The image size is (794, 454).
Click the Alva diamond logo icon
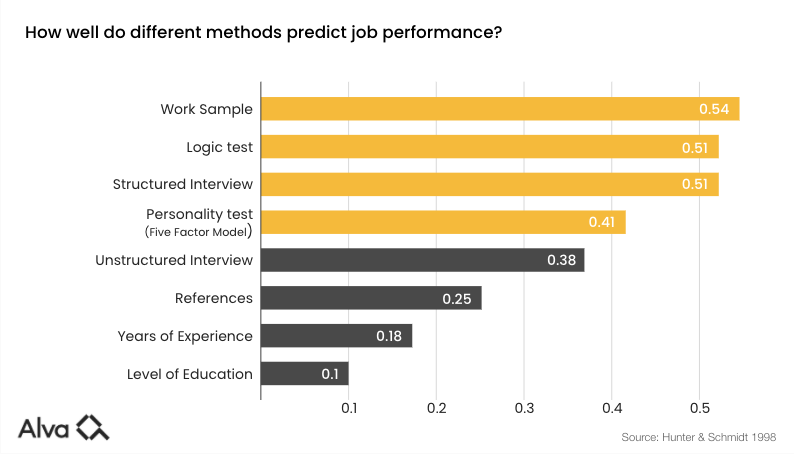click(x=94, y=427)
